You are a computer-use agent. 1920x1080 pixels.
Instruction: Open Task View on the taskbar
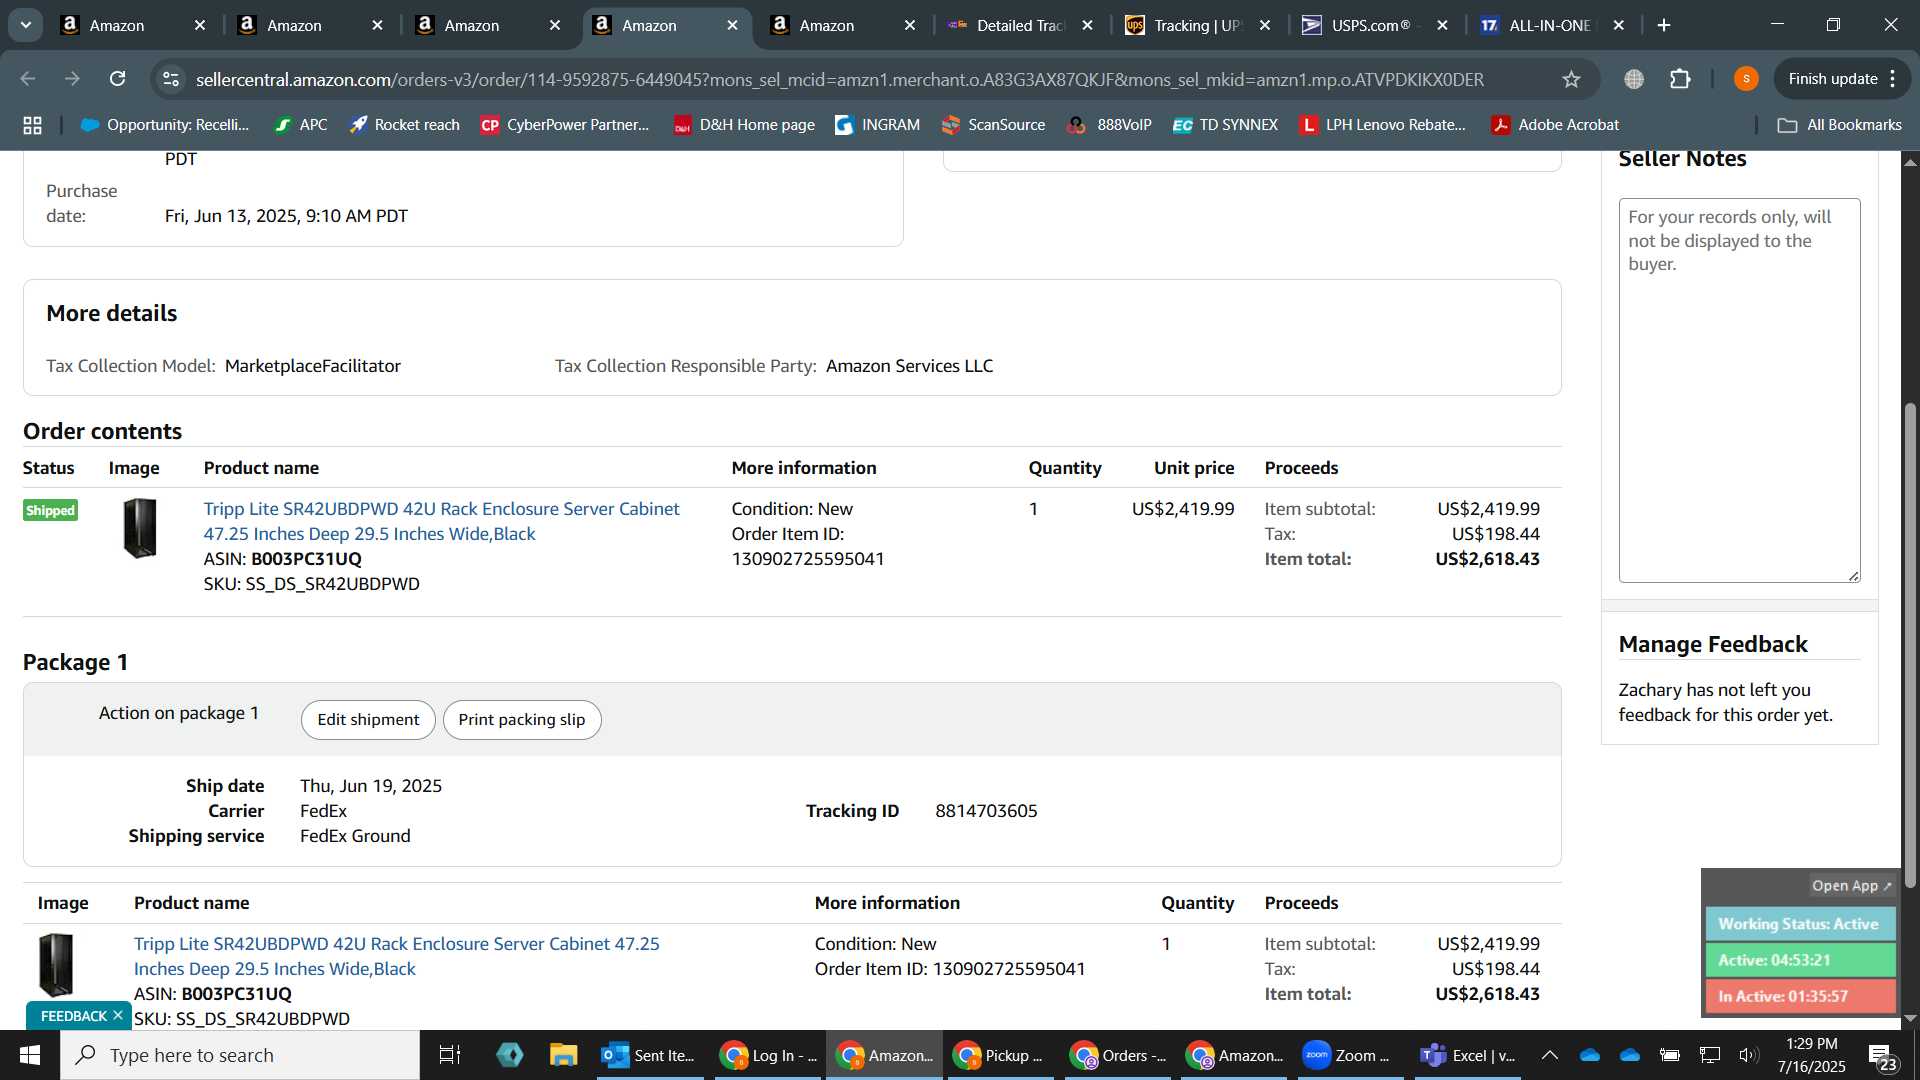tap(450, 1055)
